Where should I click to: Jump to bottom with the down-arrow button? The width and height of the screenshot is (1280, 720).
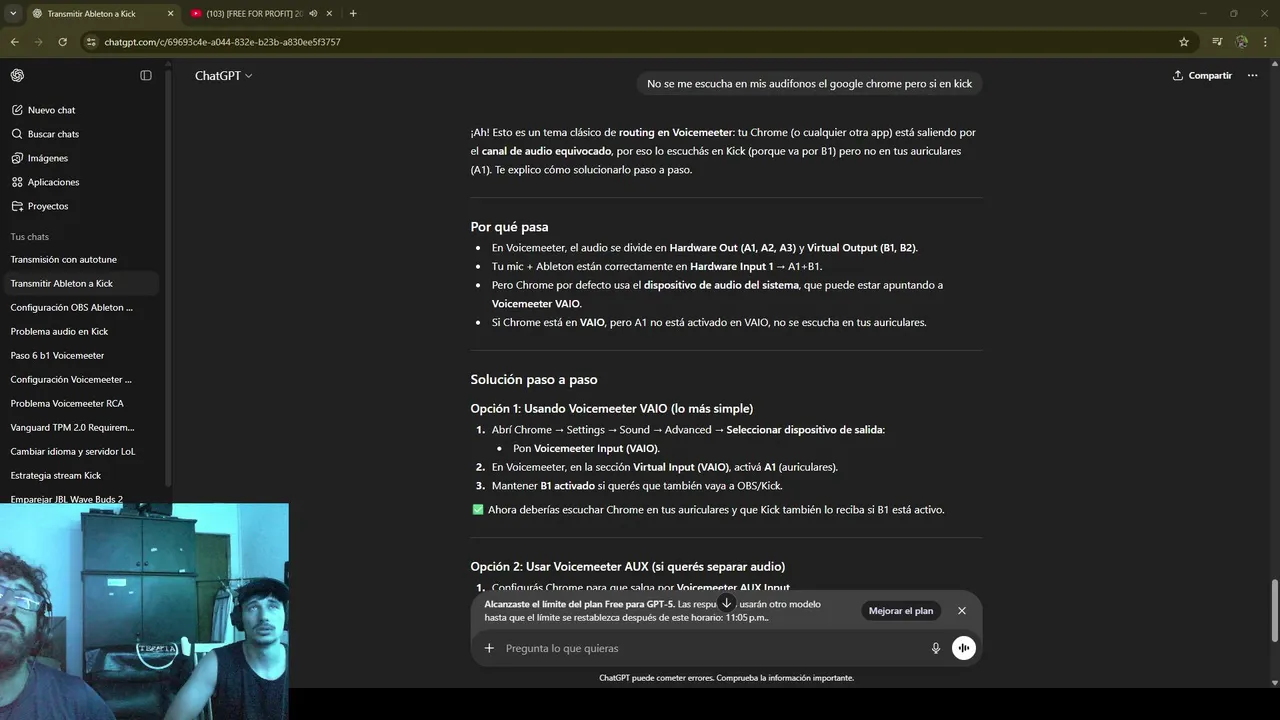727,603
